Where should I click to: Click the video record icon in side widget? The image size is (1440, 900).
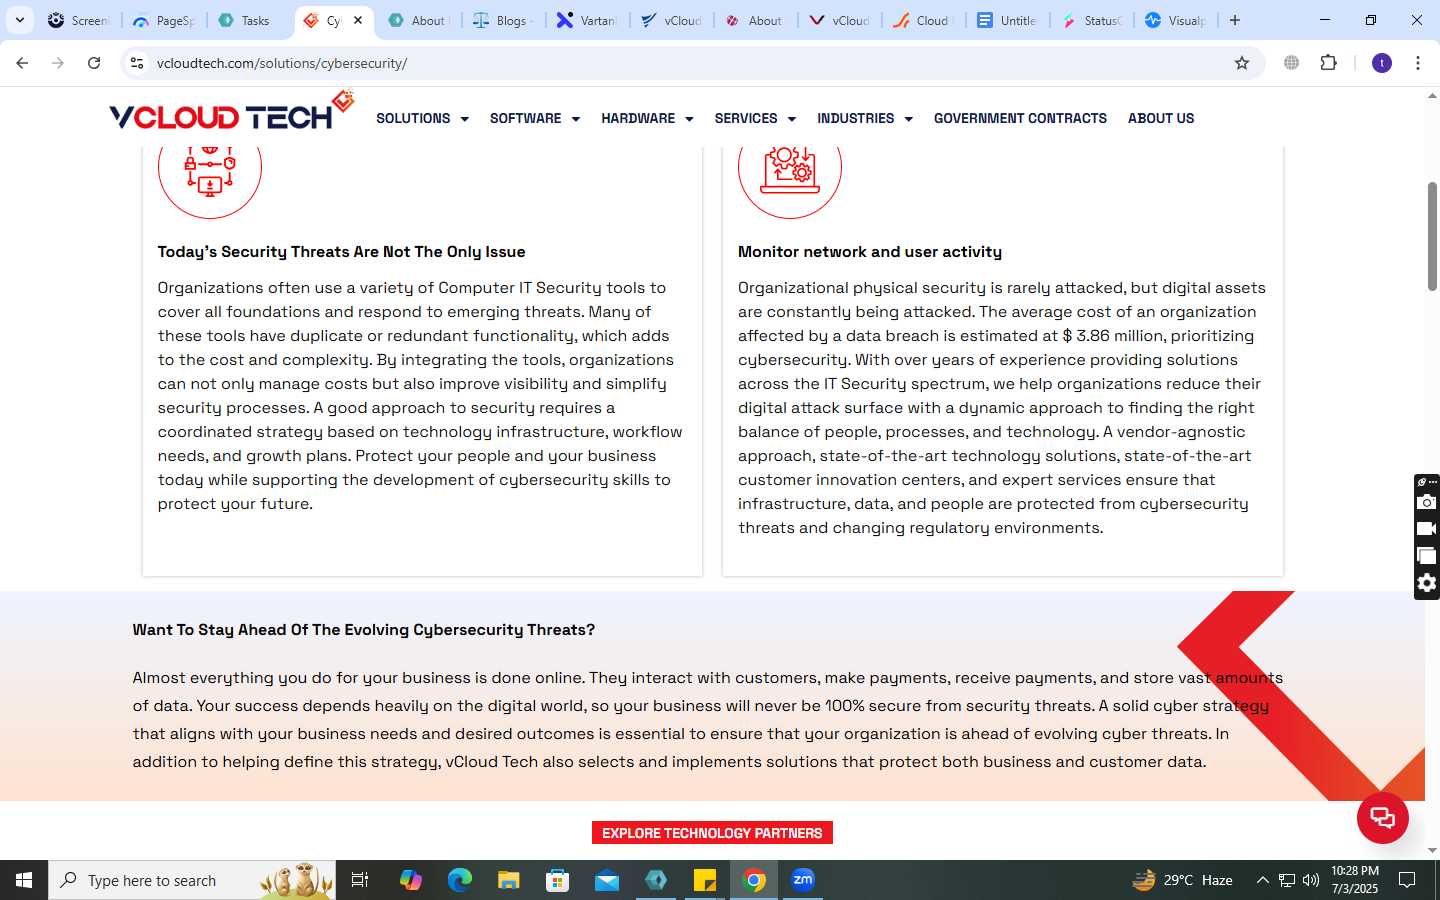(1427, 529)
